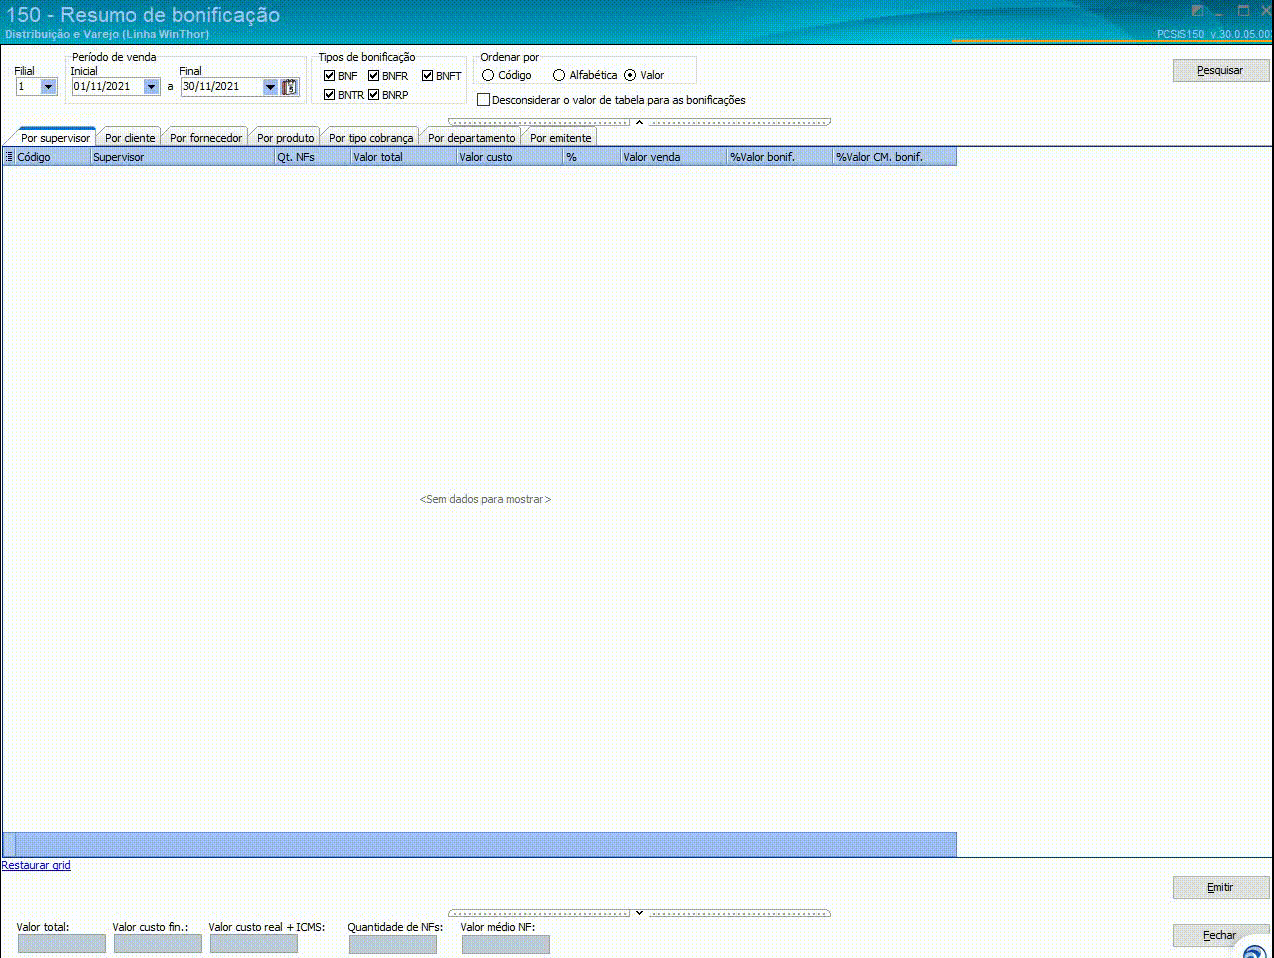Switch to the Por departamento tab
This screenshot has width=1274, height=958.
coord(471,138)
